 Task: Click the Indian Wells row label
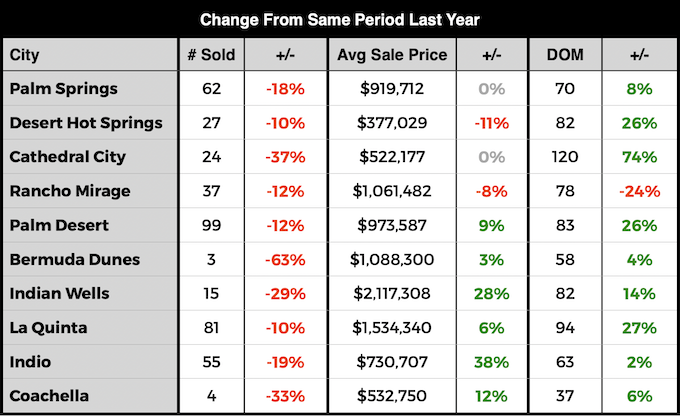(59, 293)
